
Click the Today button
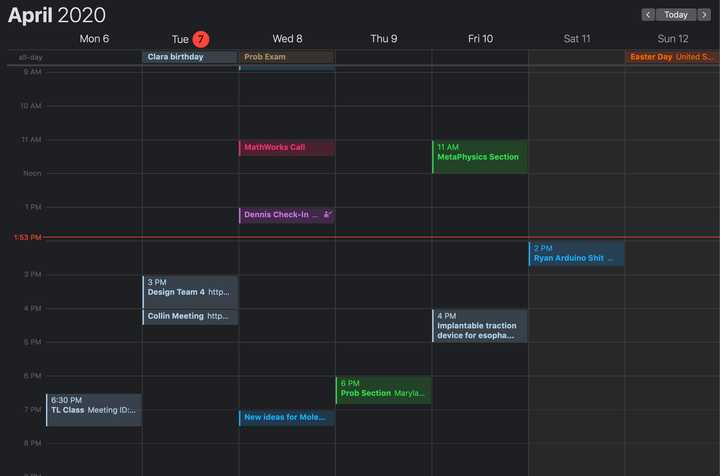point(676,15)
